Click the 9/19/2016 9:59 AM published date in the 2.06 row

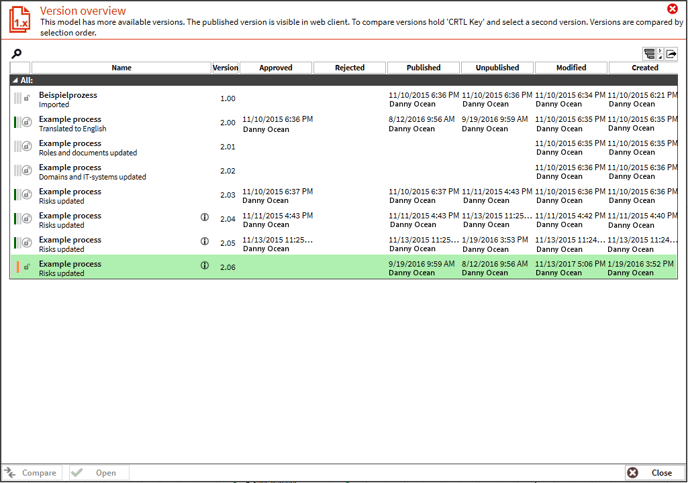pos(422,264)
